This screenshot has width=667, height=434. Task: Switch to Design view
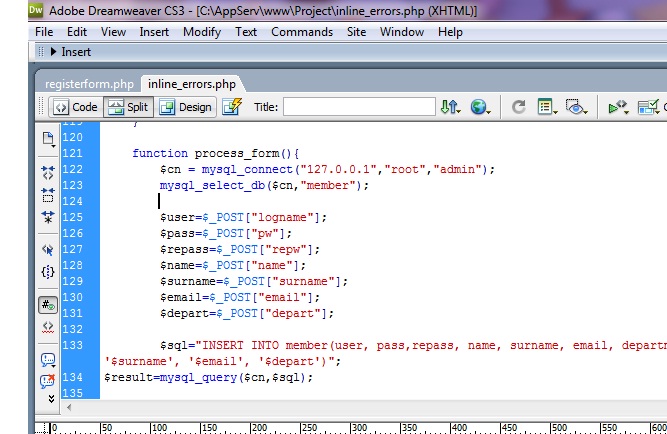pyautogui.click(x=185, y=107)
